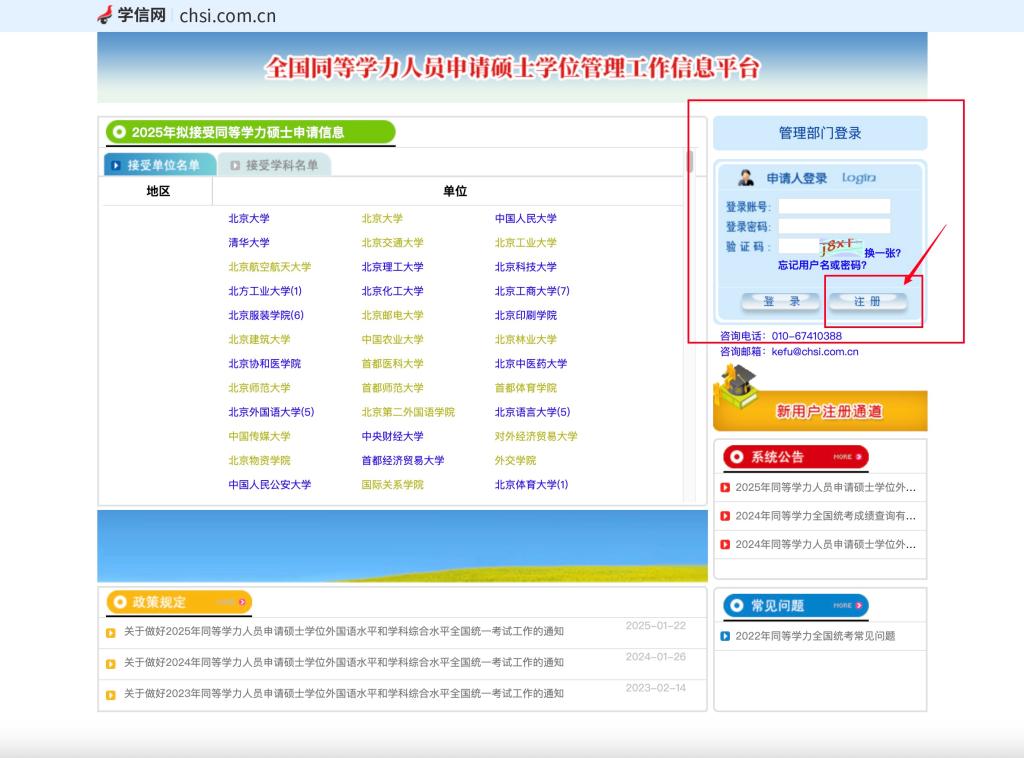The width and height of the screenshot is (1024, 758).
Task: Focus the 登录密码 input field
Action: click(834, 227)
